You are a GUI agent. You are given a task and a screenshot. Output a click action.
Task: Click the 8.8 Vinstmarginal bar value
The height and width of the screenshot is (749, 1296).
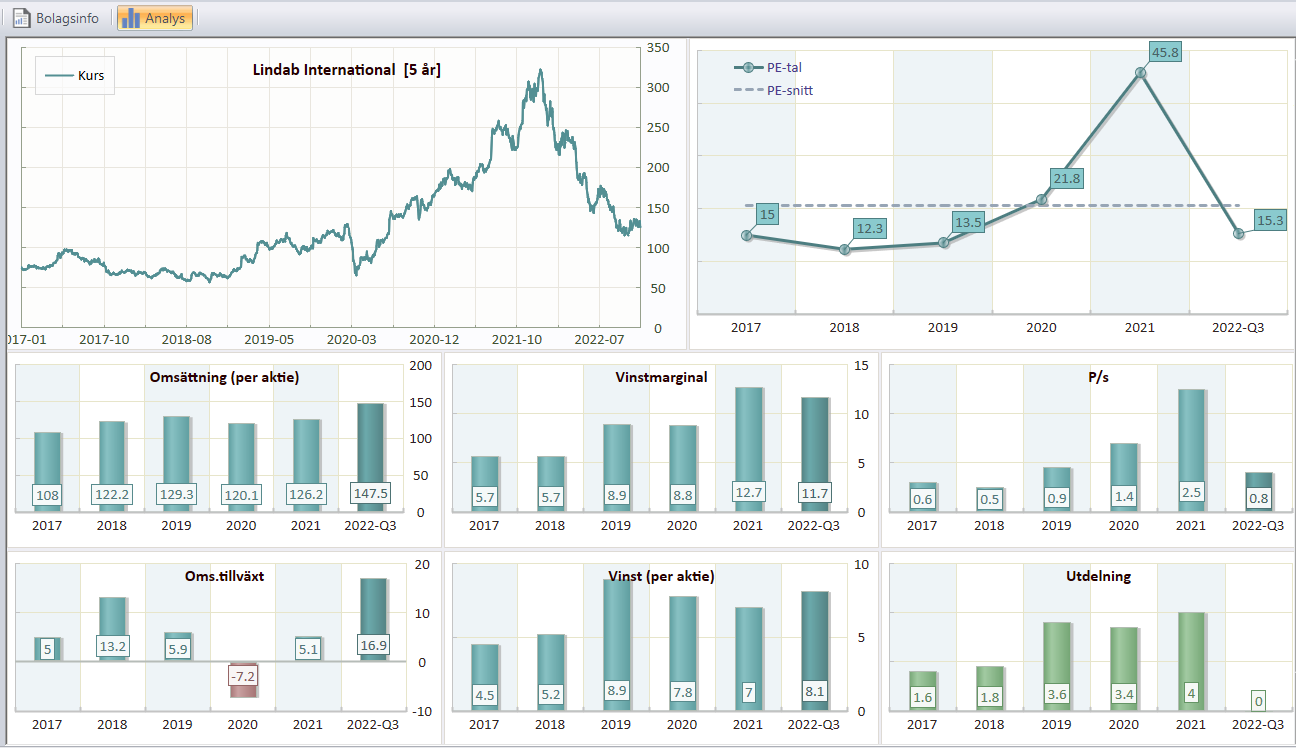tap(682, 494)
